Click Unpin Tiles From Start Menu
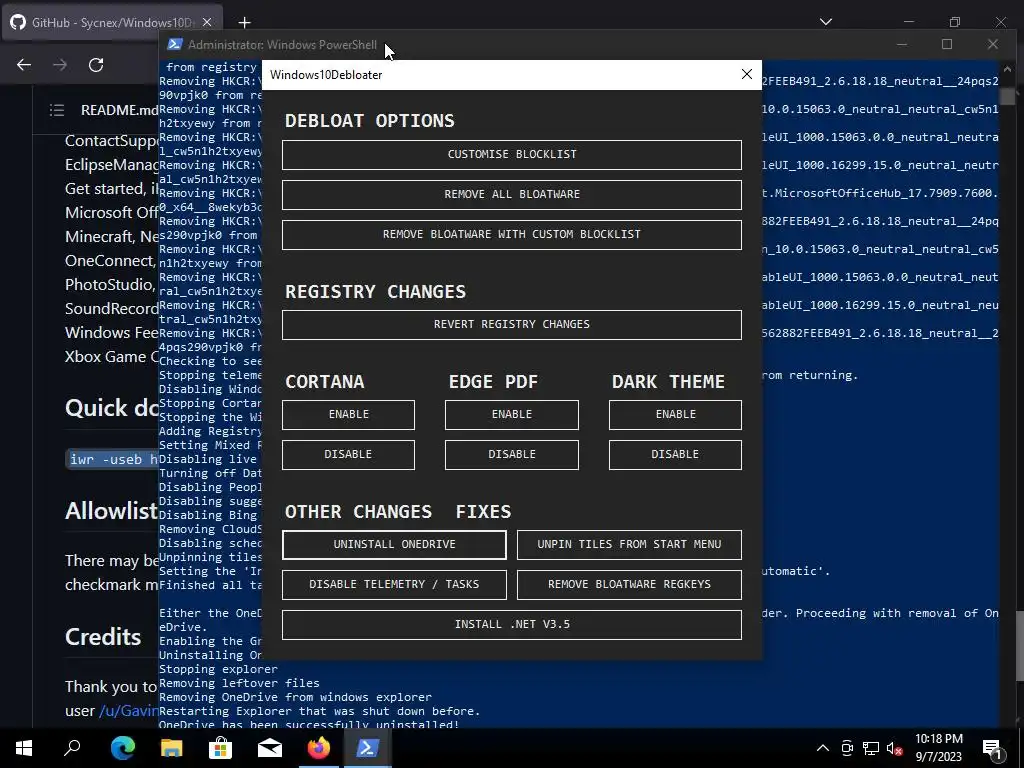This screenshot has width=1024, height=768. [629, 545]
